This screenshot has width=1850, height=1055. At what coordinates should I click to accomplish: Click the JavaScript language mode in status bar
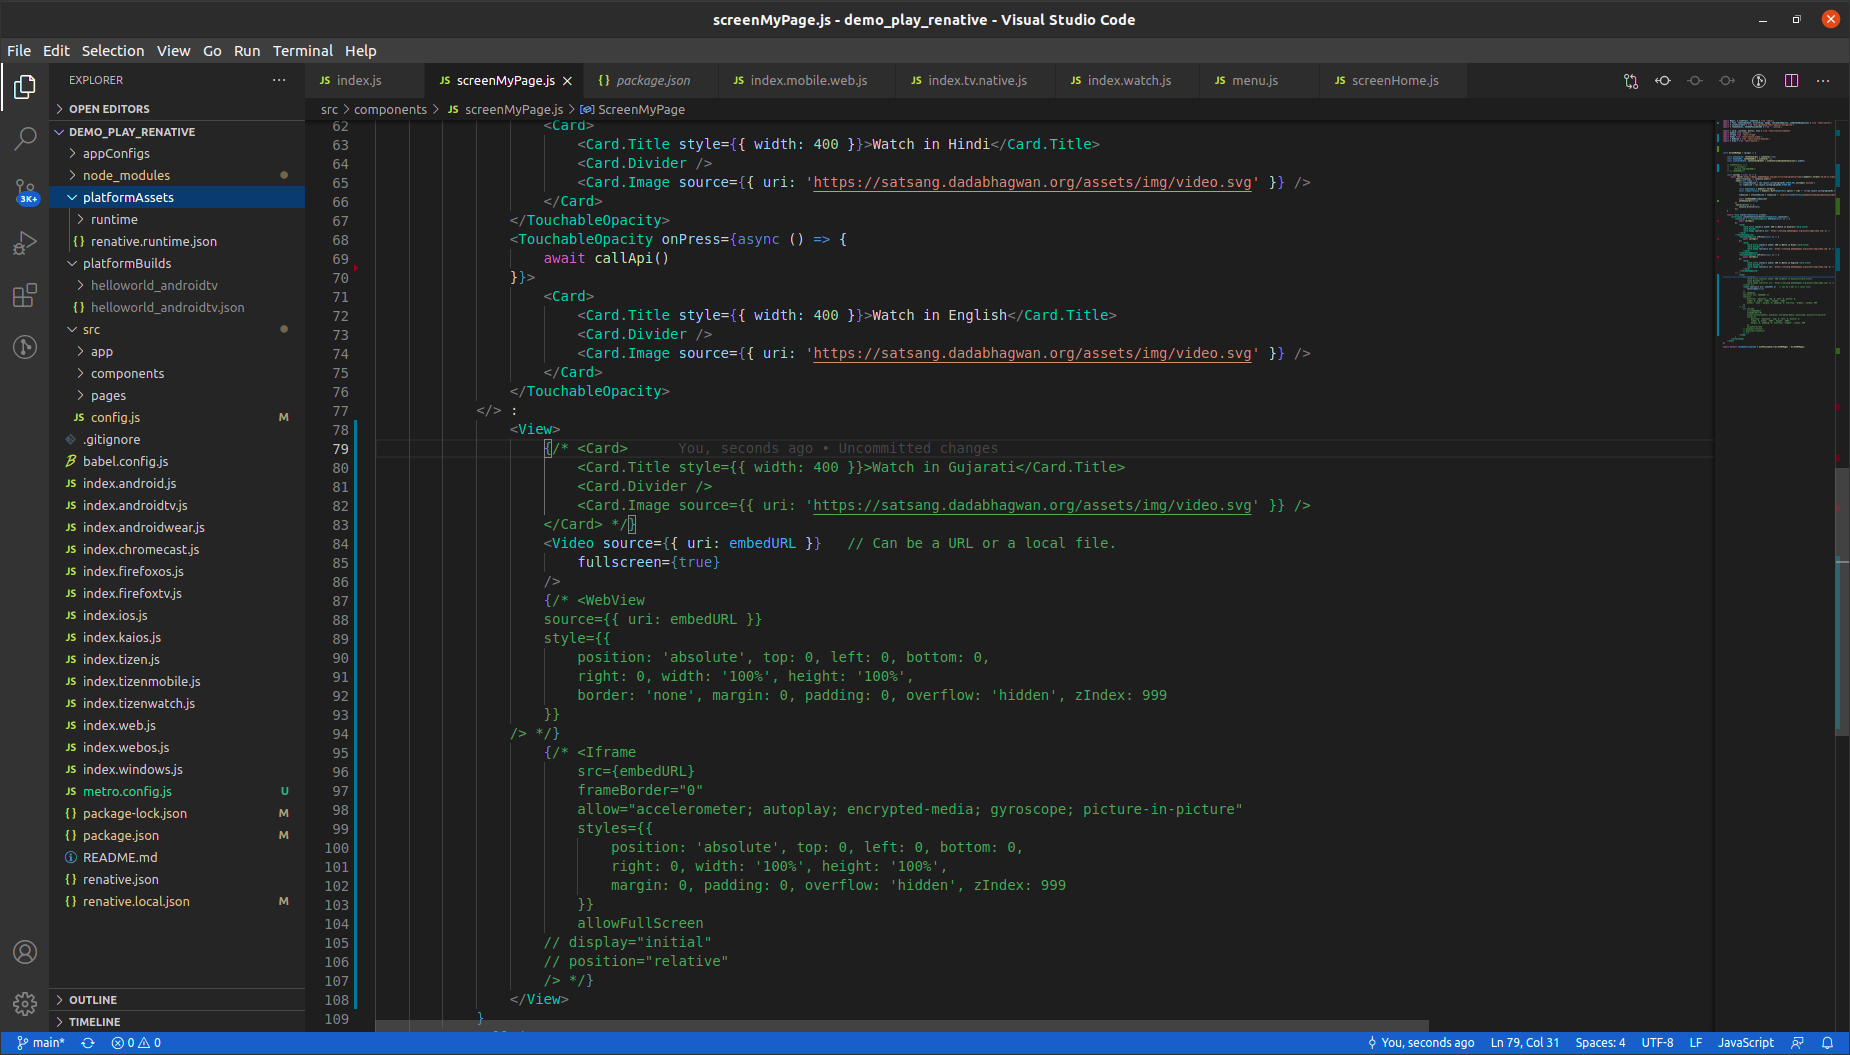[1746, 1043]
